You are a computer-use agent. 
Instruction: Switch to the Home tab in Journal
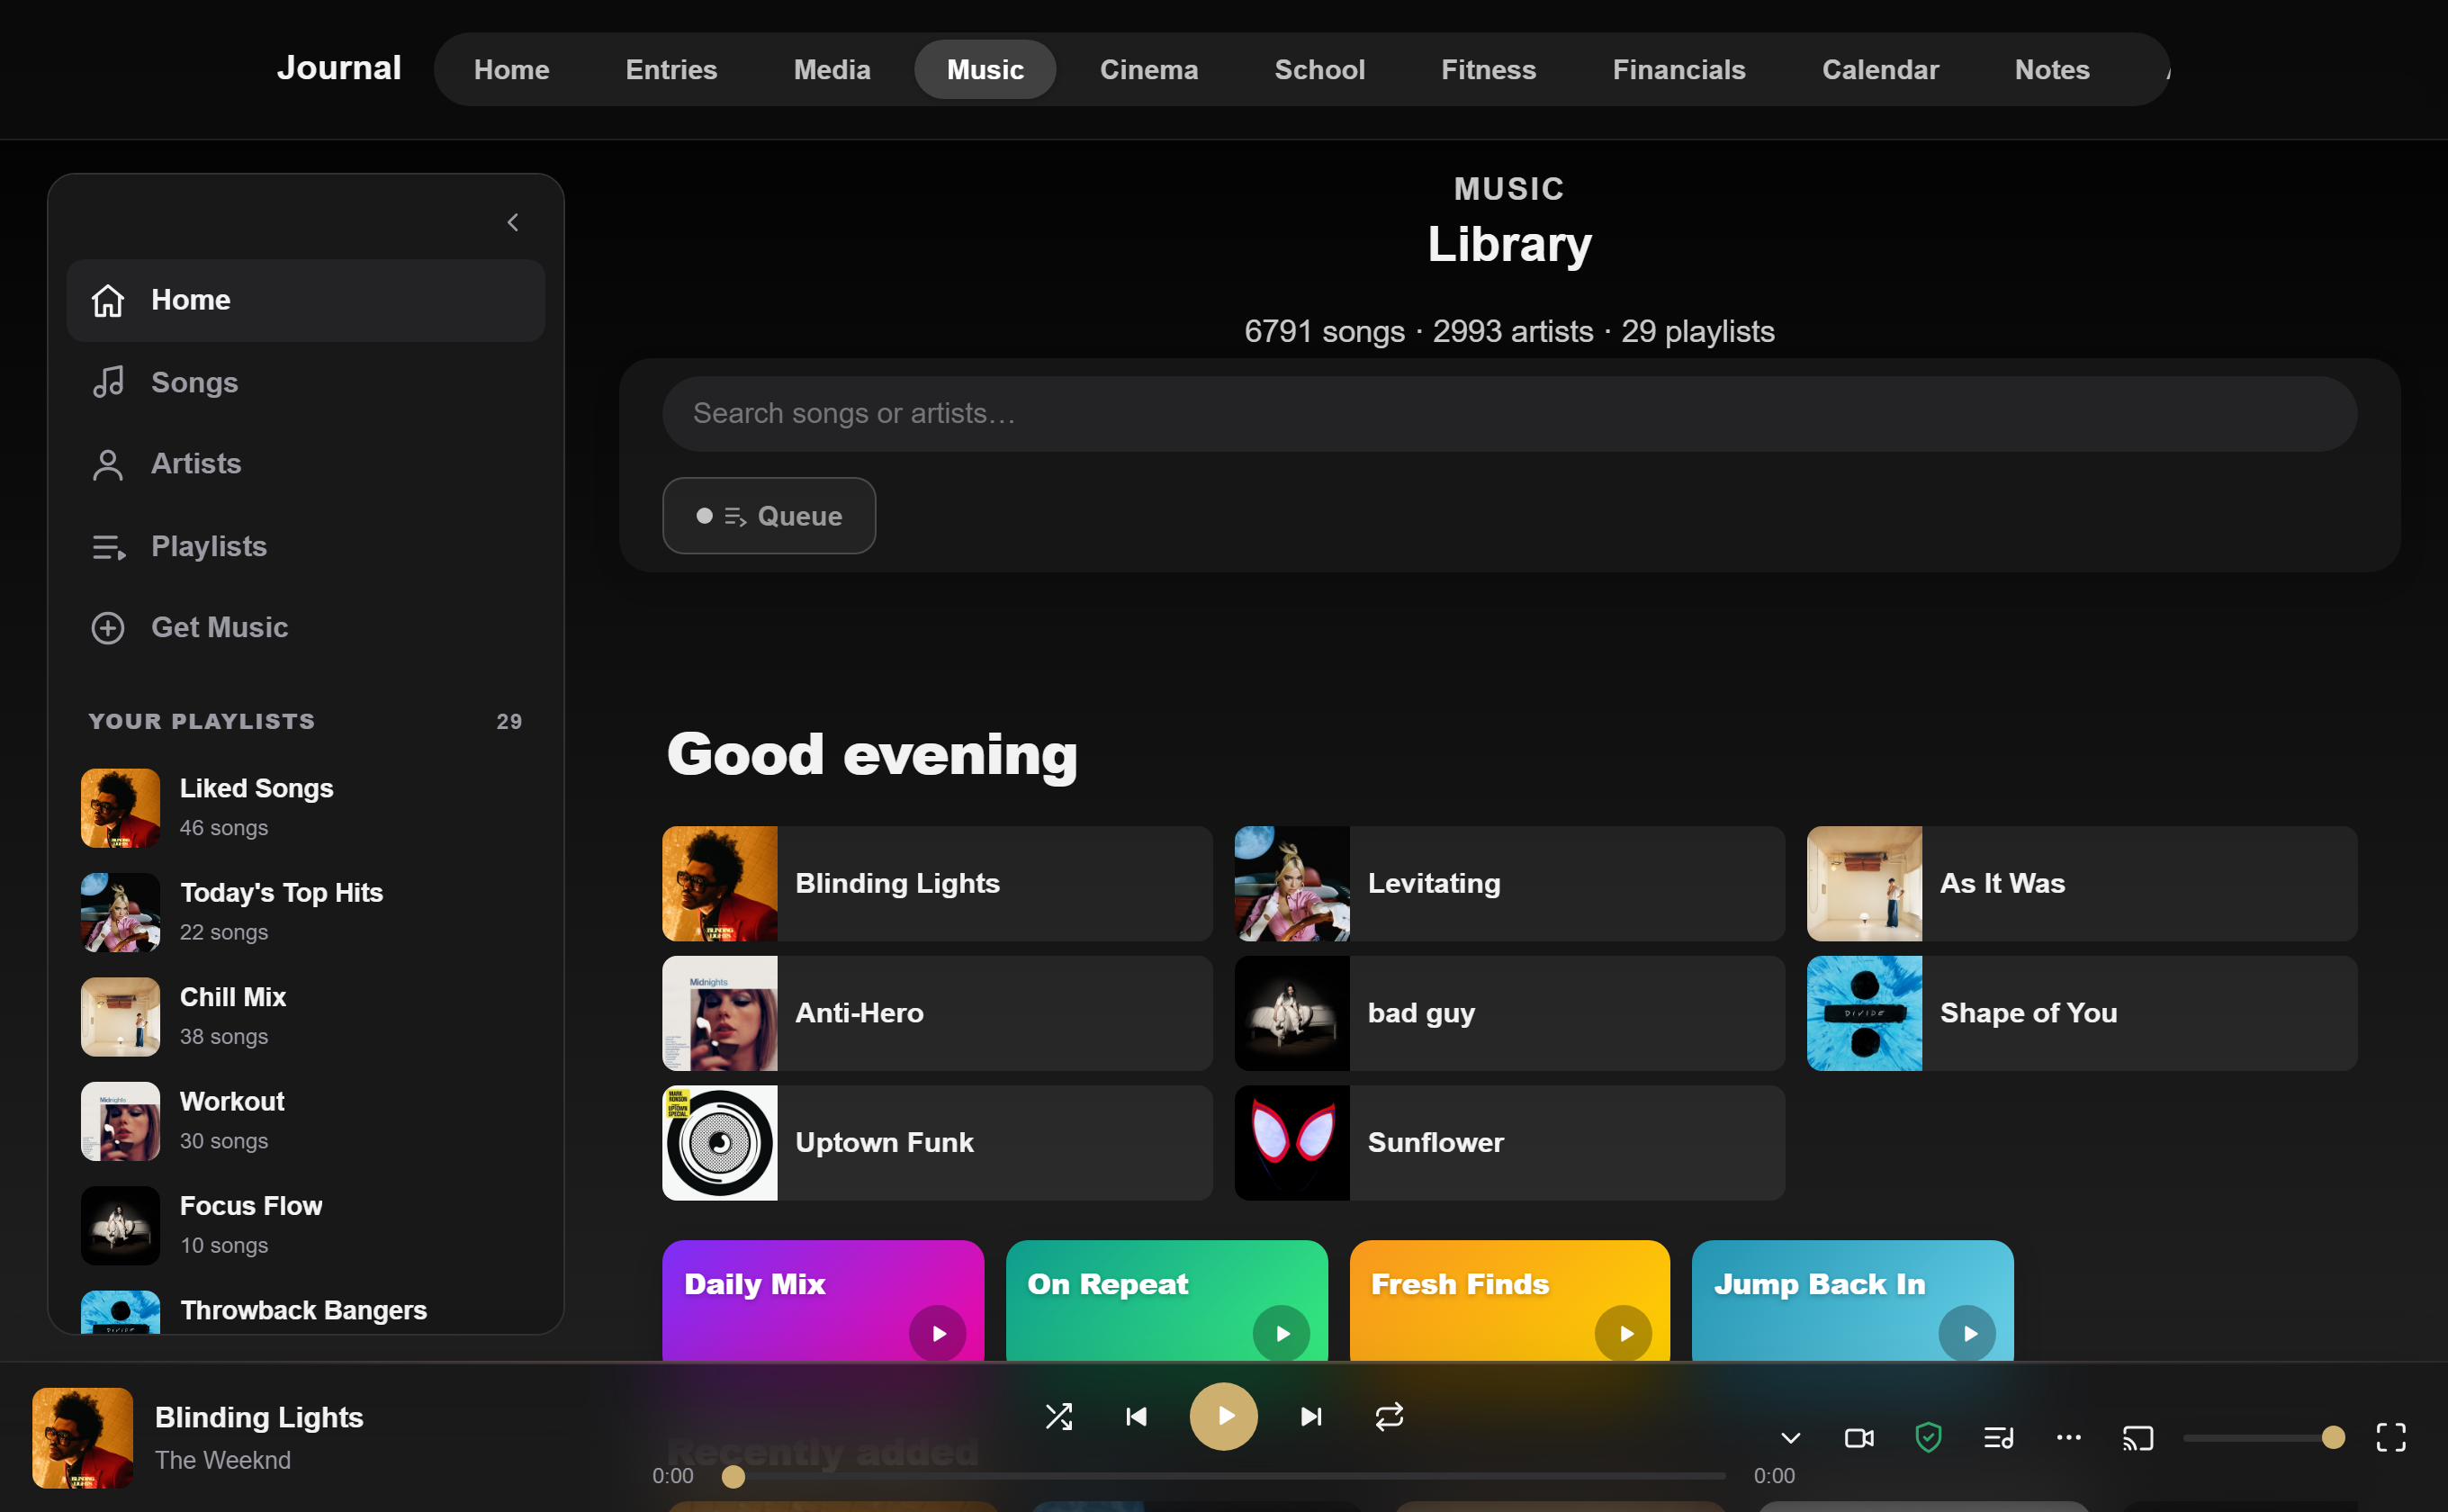tap(511, 69)
